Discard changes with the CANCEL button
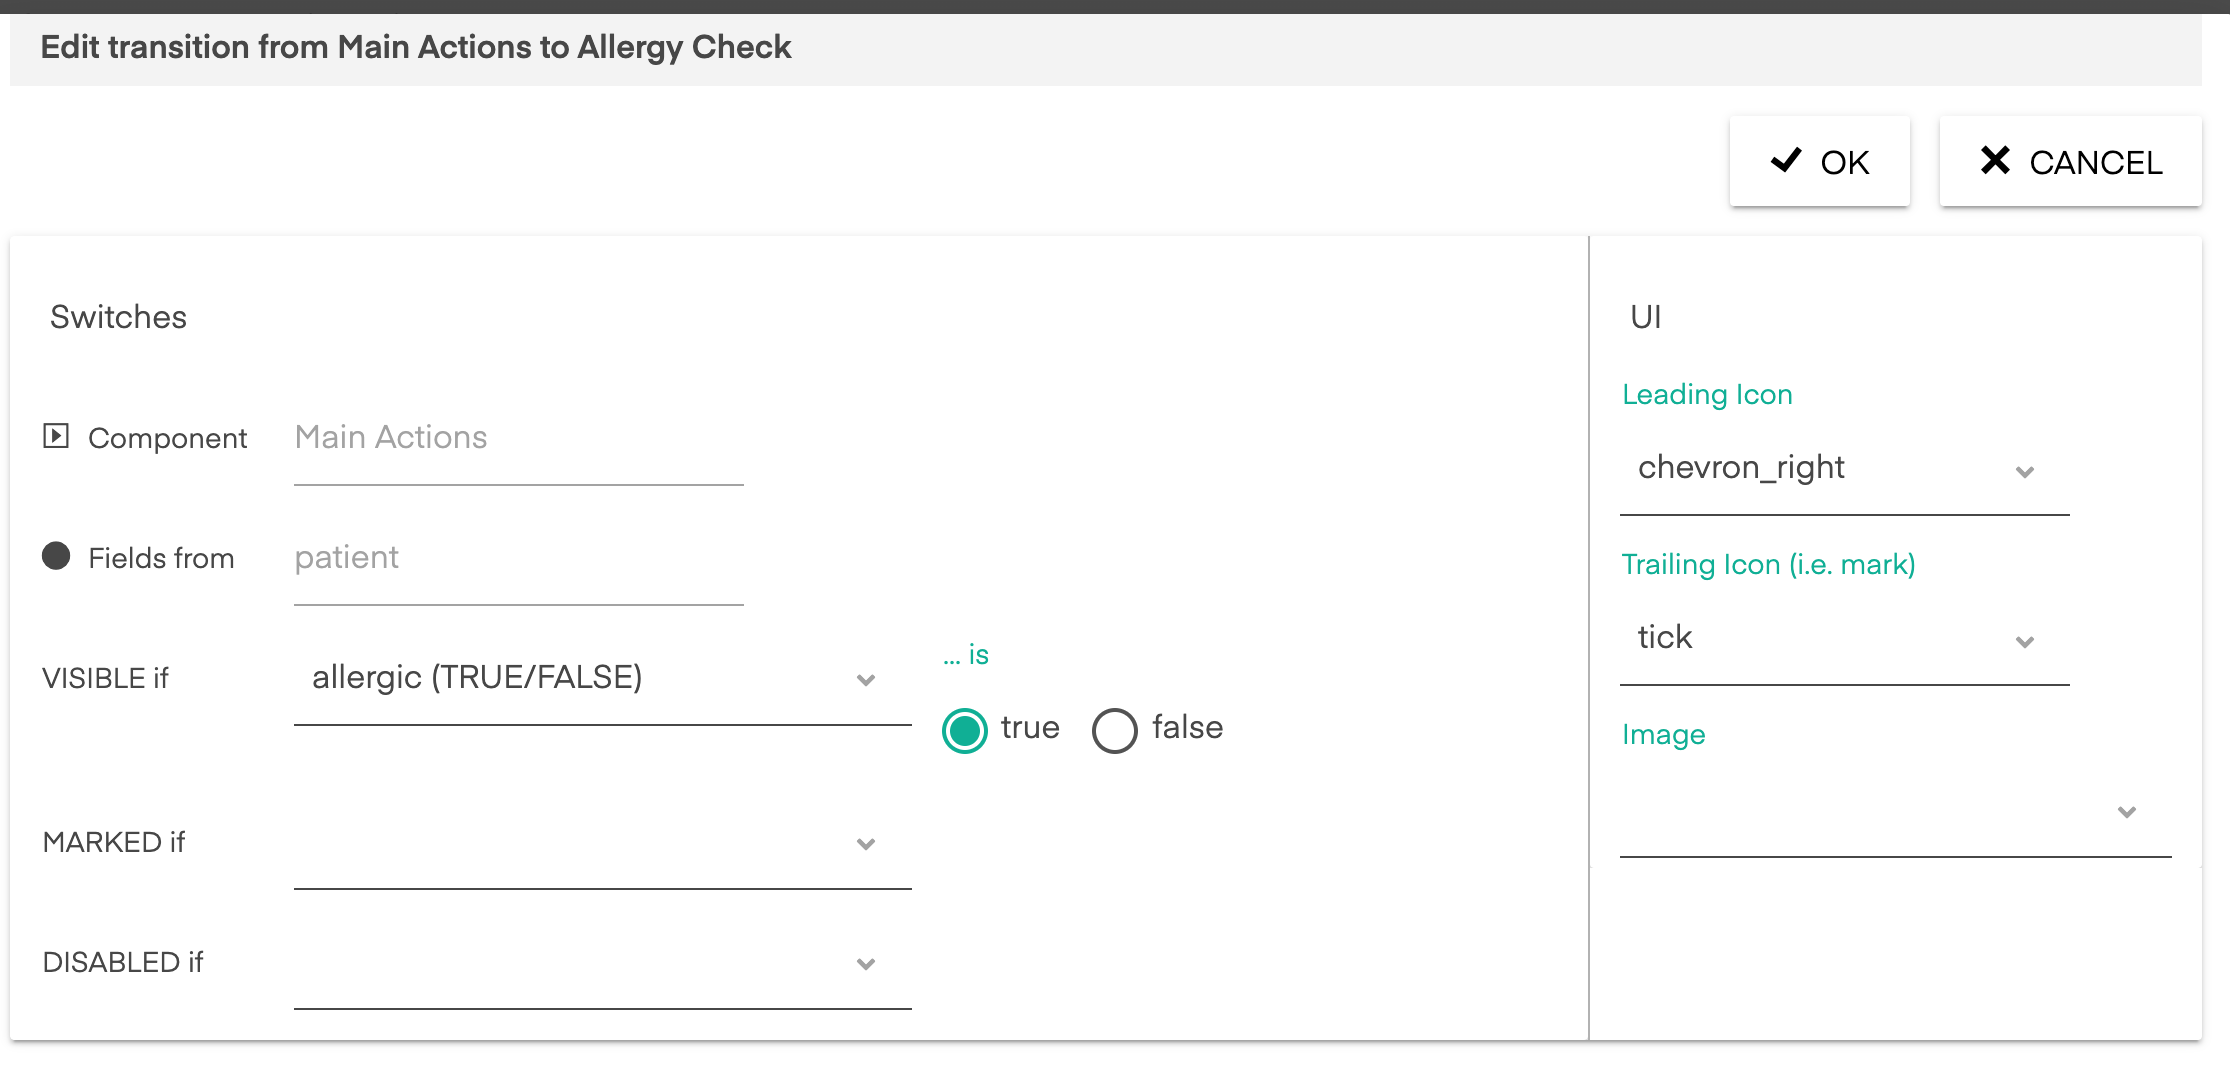This screenshot has width=2230, height=1066. point(2070,161)
